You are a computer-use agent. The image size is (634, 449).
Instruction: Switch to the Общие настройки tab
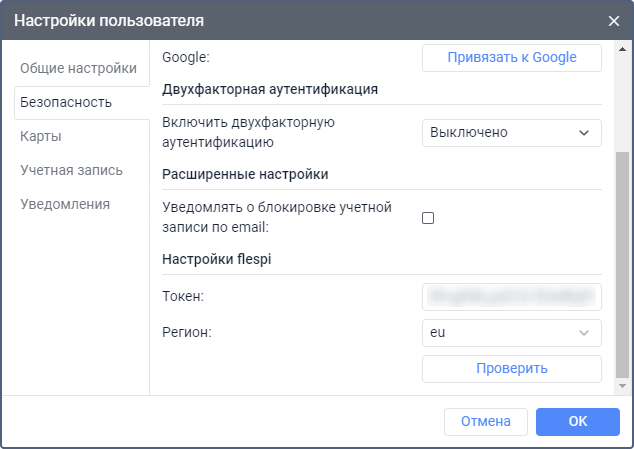tap(78, 68)
